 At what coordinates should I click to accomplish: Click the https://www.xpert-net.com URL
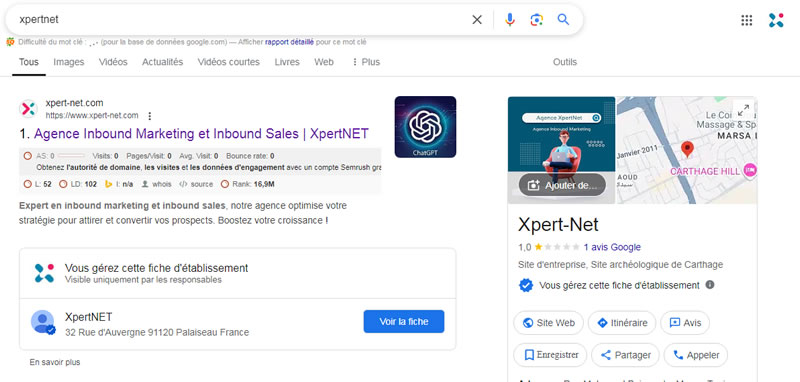pyautogui.click(x=92, y=116)
